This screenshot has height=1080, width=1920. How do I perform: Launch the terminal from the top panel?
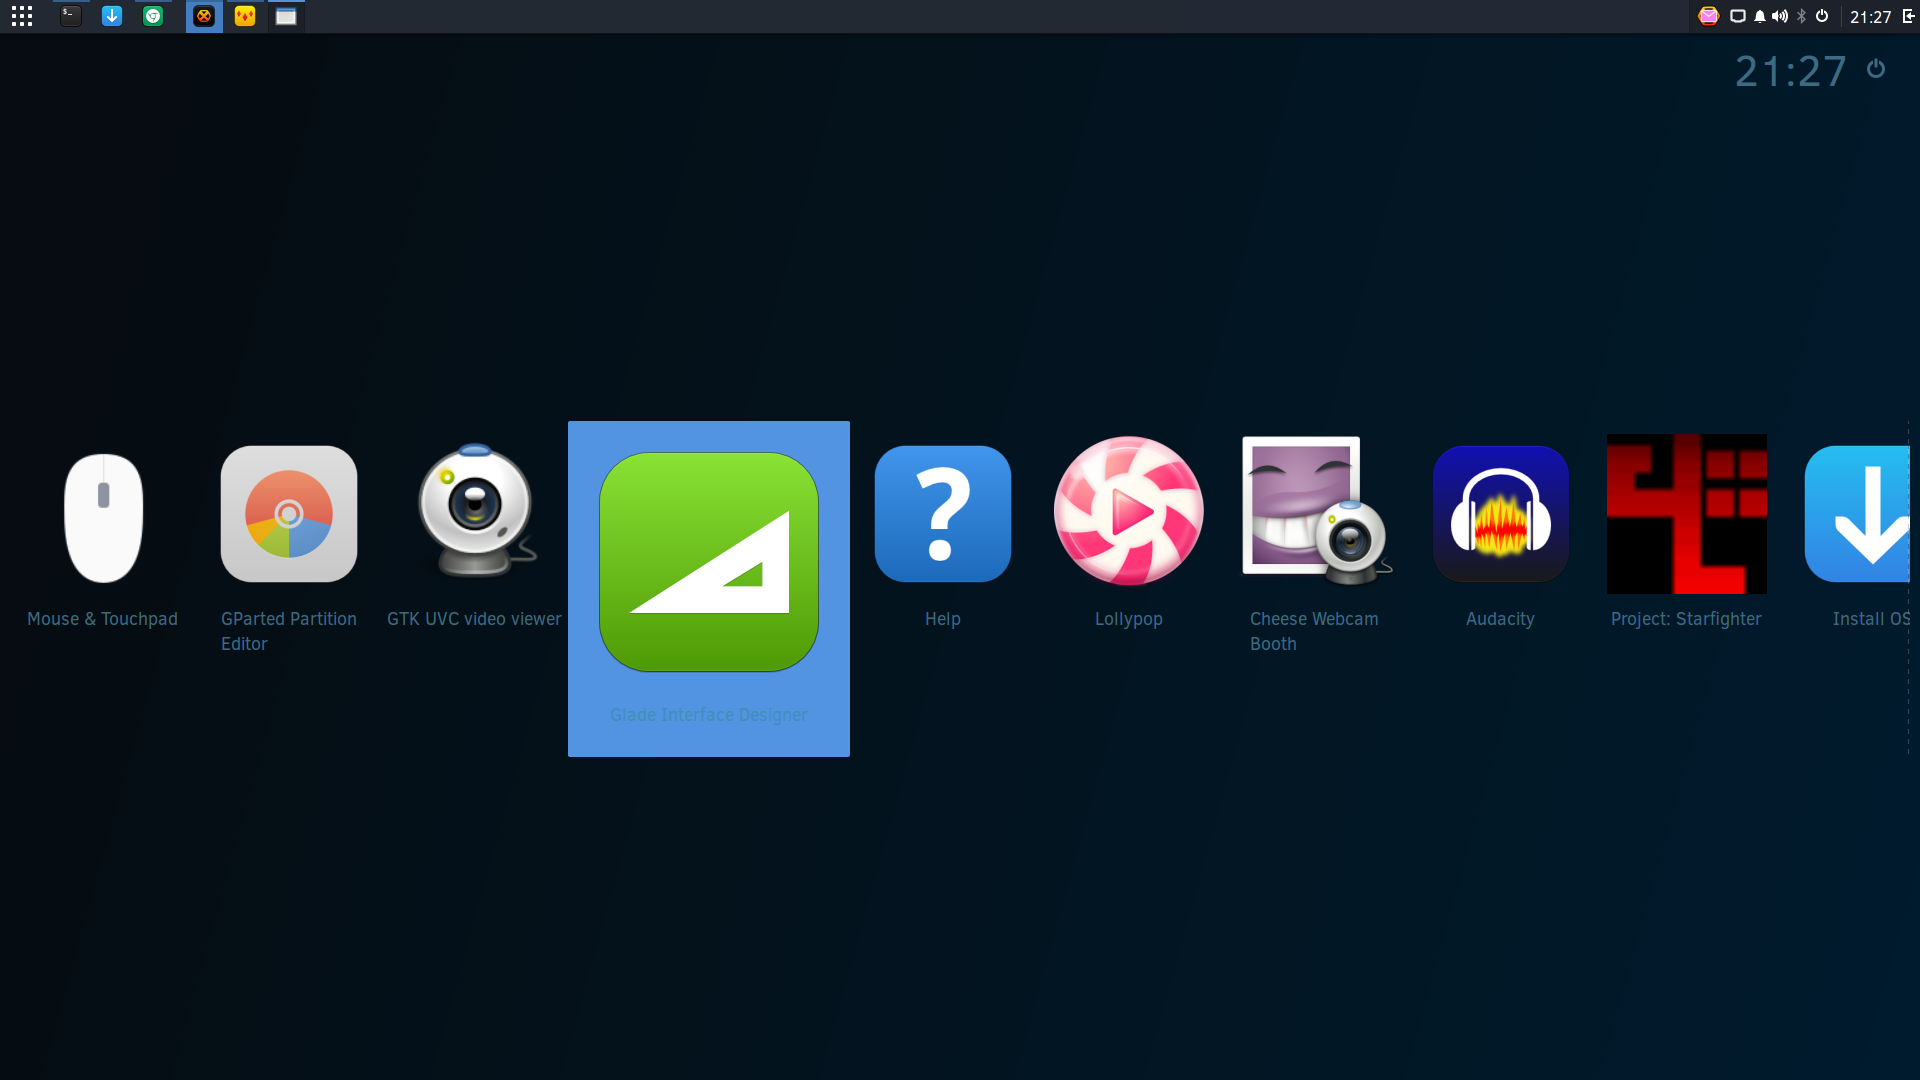tap(70, 16)
